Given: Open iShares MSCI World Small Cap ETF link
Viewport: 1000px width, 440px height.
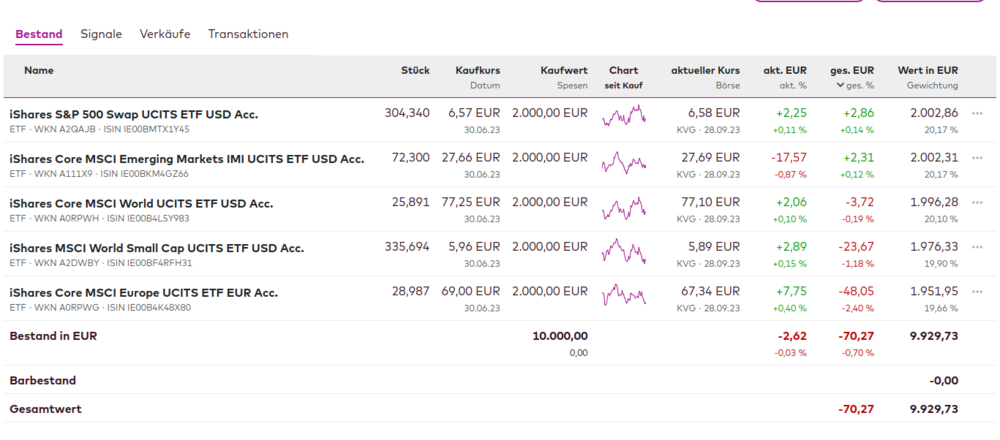Looking at the screenshot, I should coord(156,248).
